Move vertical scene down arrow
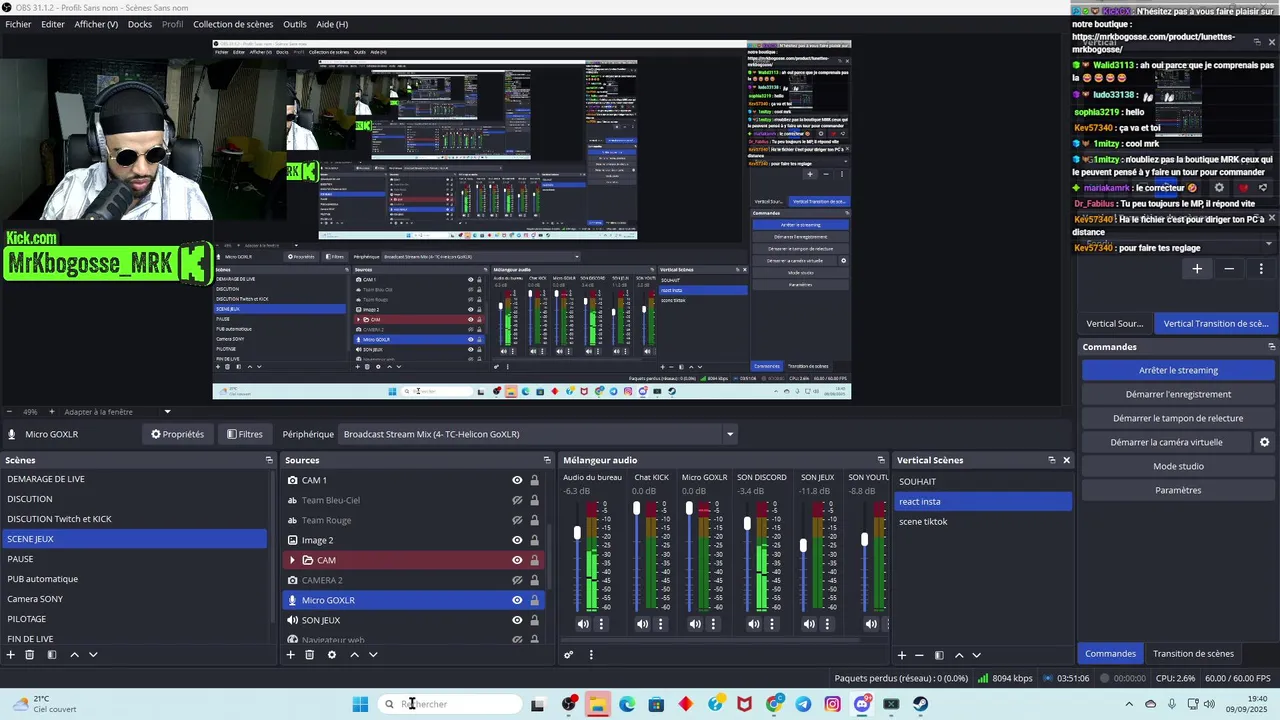Screen dimensions: 1280x720 pos(976,655)
